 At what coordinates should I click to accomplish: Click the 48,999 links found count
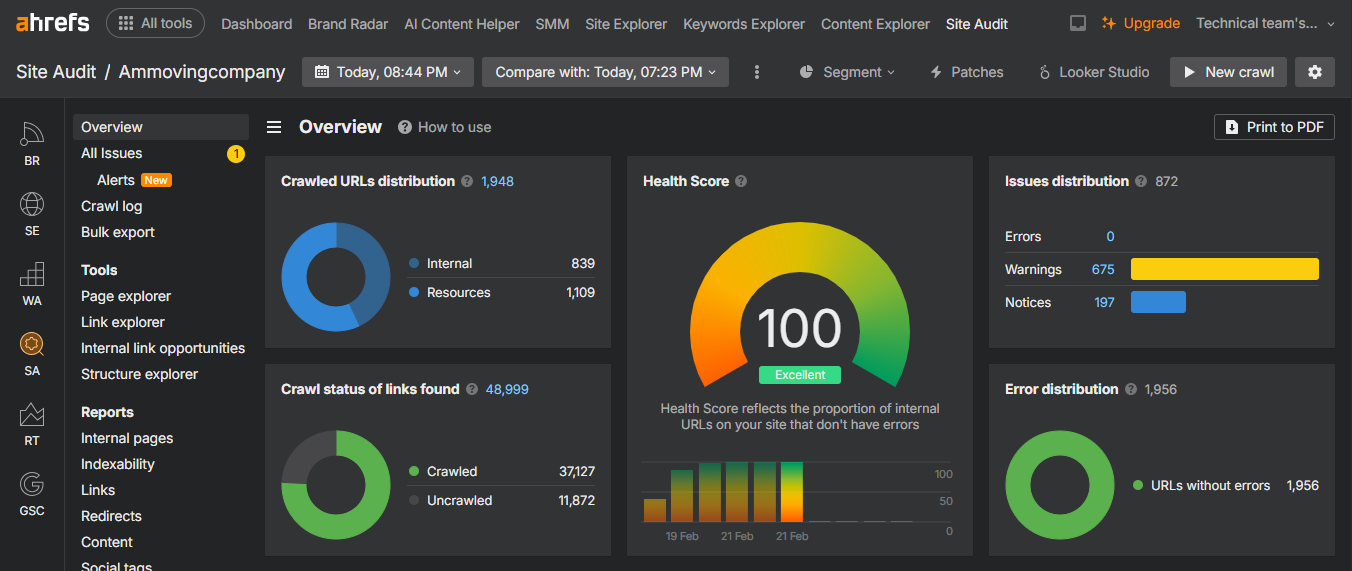[x=507, y=389]
